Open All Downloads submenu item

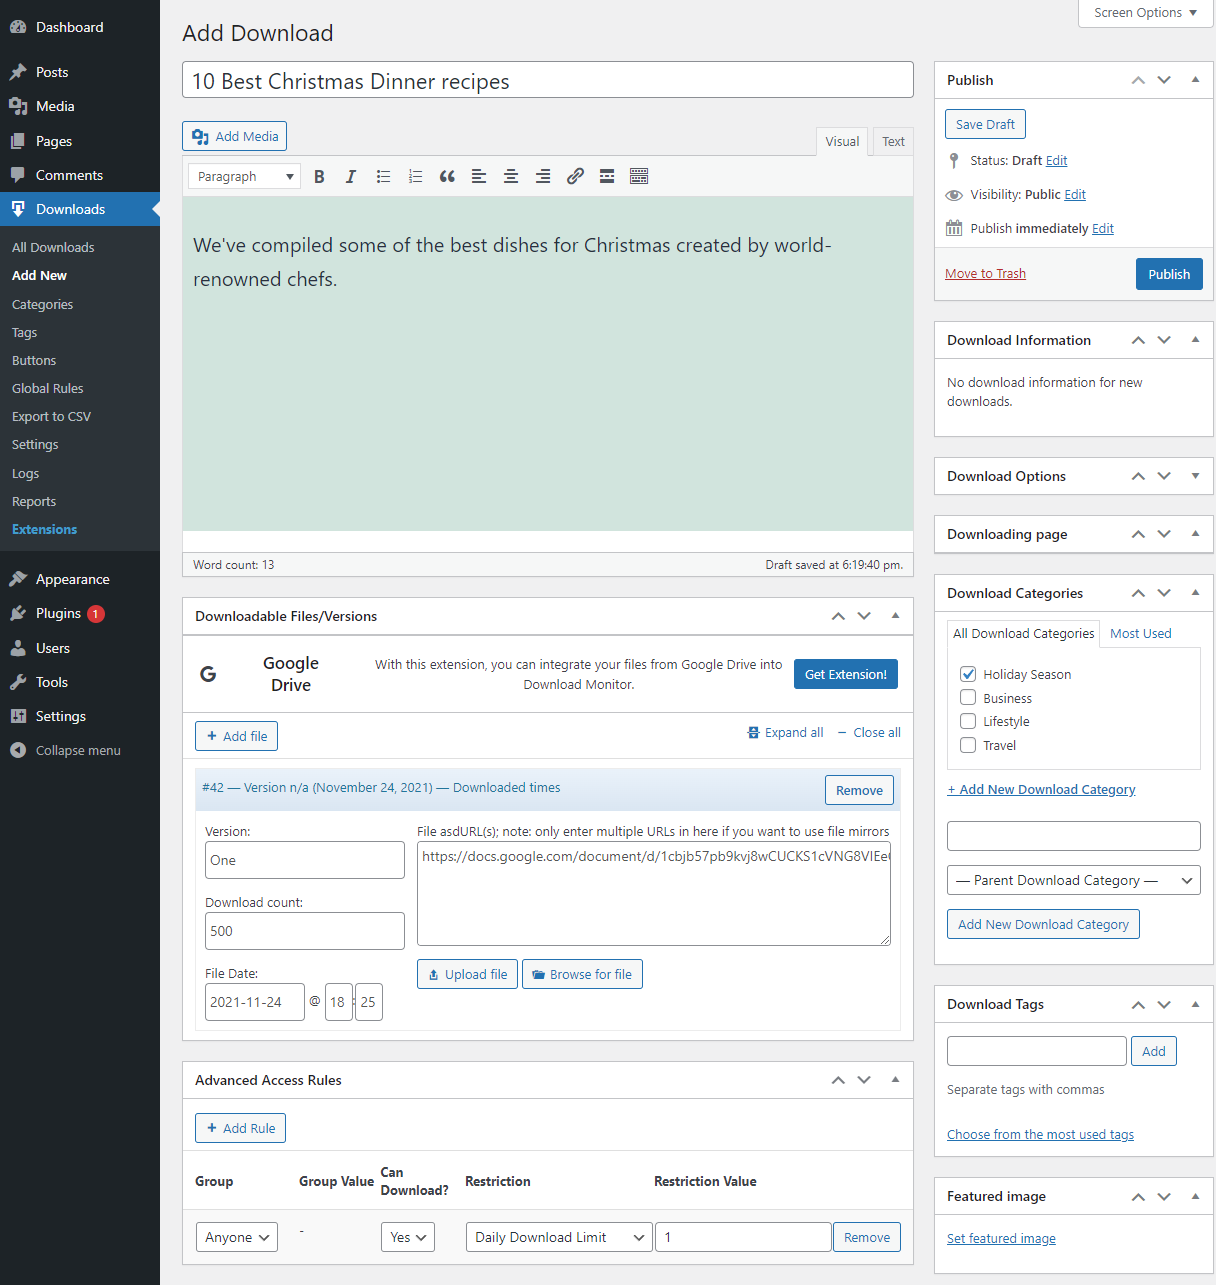53,247
